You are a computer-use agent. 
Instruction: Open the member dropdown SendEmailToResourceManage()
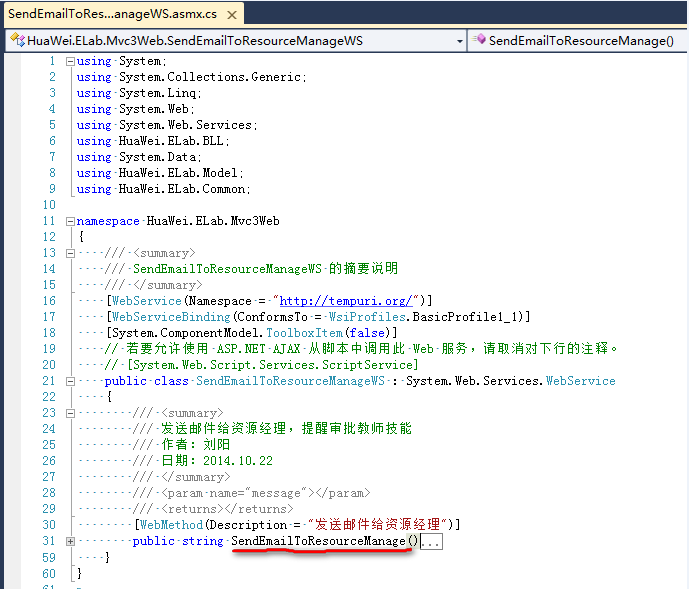click(577, 41)
